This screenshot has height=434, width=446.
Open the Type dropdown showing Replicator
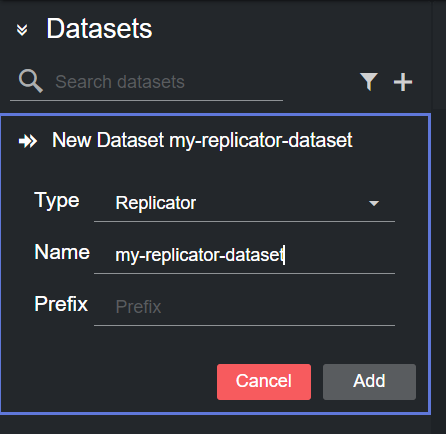tap(244, 203)
